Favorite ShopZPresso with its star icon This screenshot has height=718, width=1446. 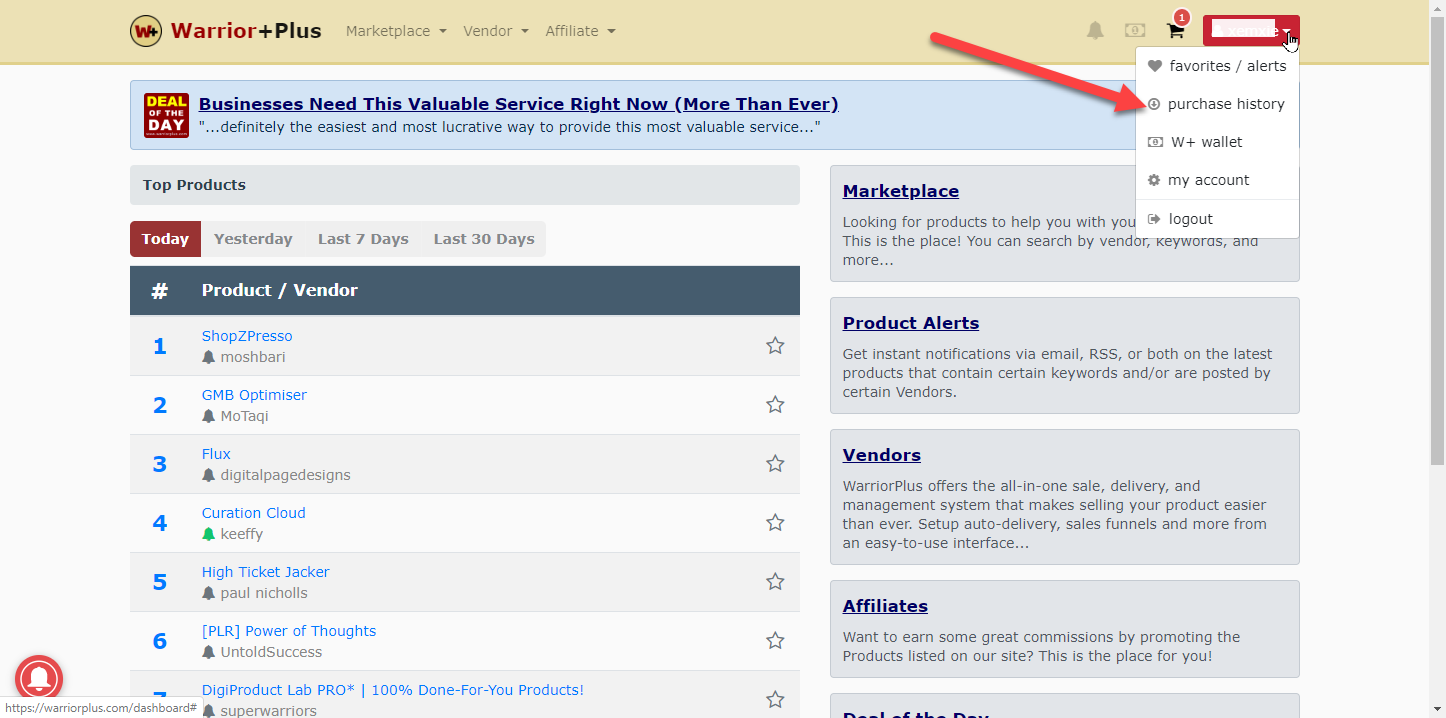coord(775,345)
